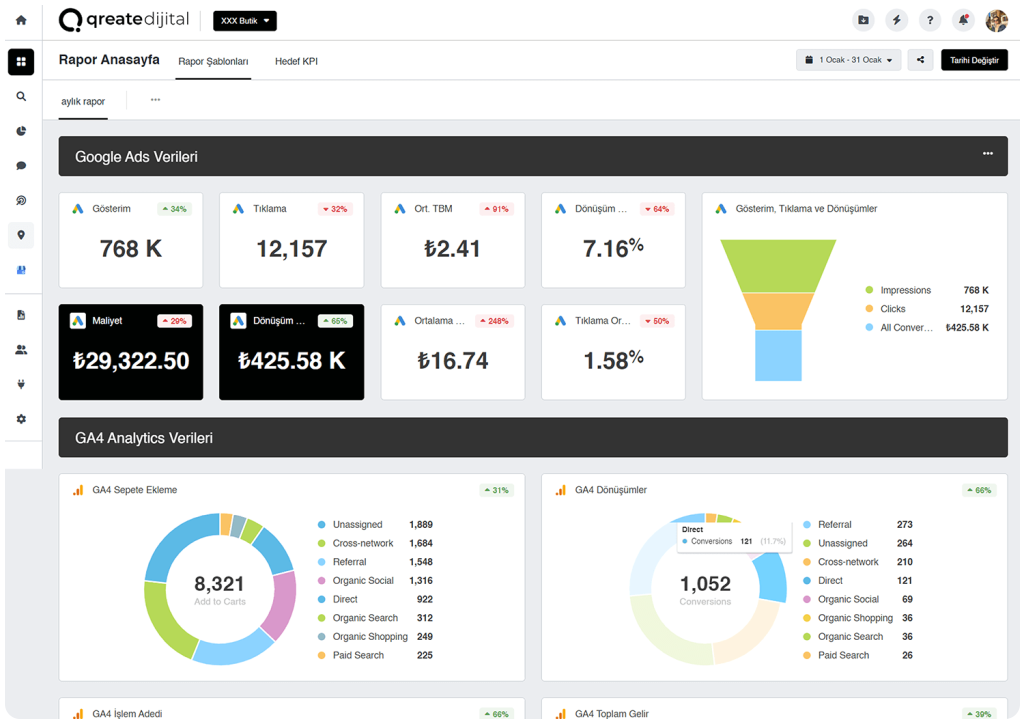This screenshot has width=1024, height=724.
Task: Click the lightning bolt icon in the header
Action: (x=897, y=20)
